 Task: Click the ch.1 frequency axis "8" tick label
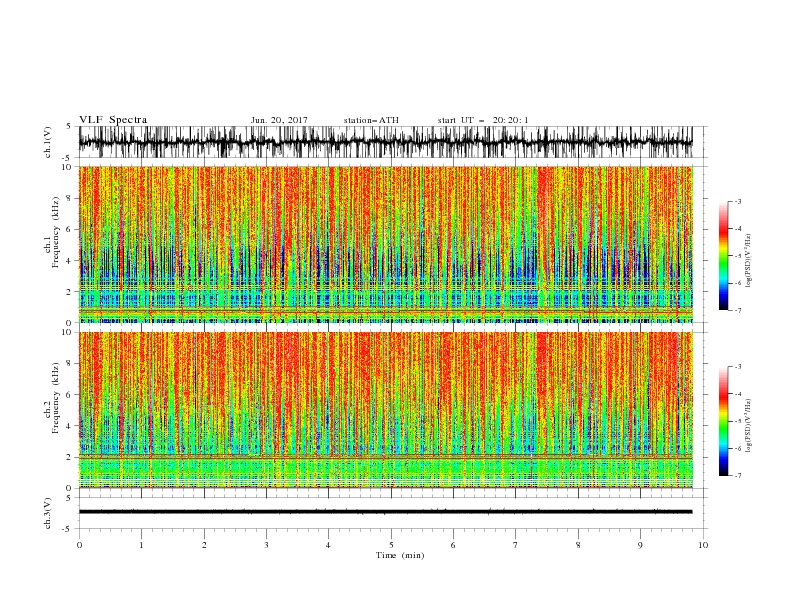[71, 198]
